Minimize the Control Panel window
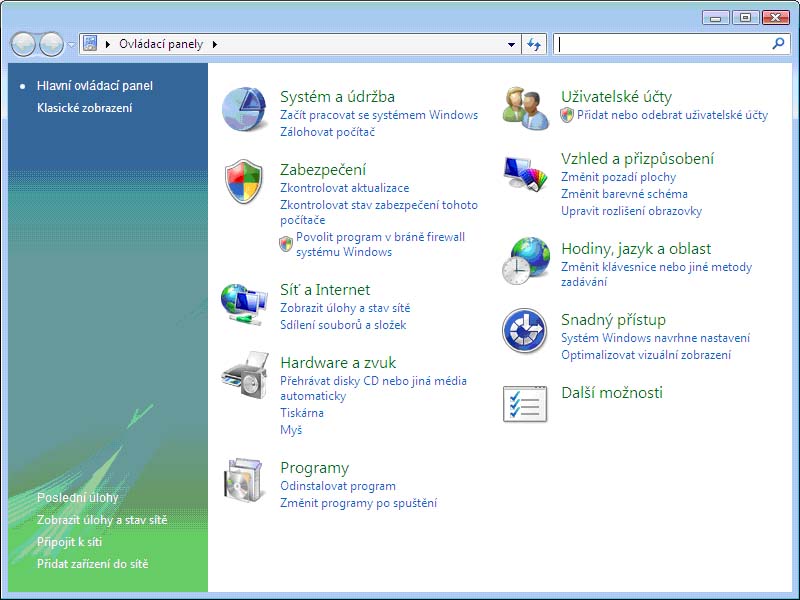 click(716, 18)
